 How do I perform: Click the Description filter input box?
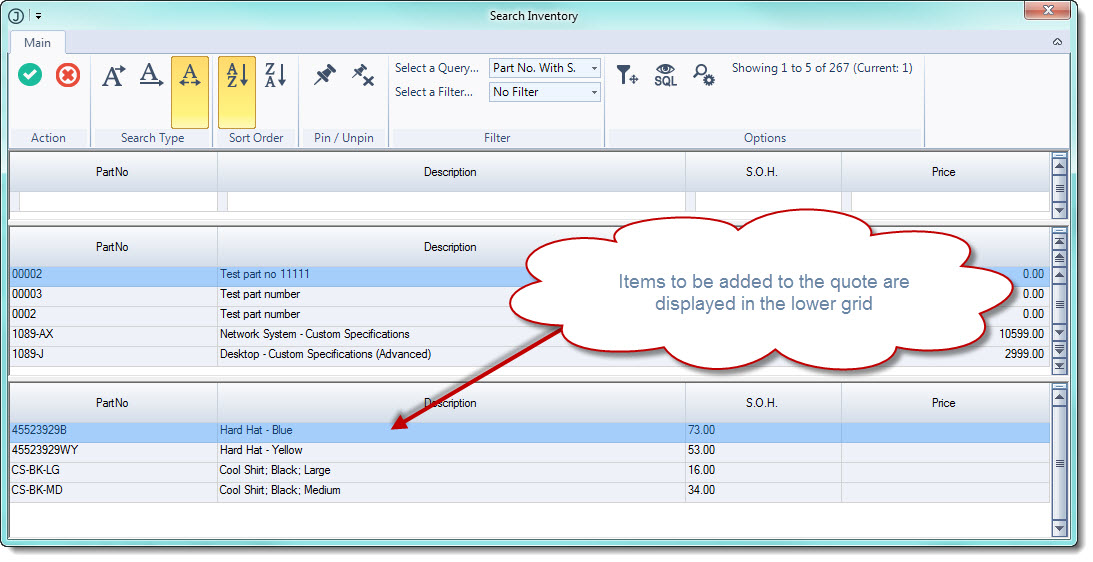pos(456,202)
